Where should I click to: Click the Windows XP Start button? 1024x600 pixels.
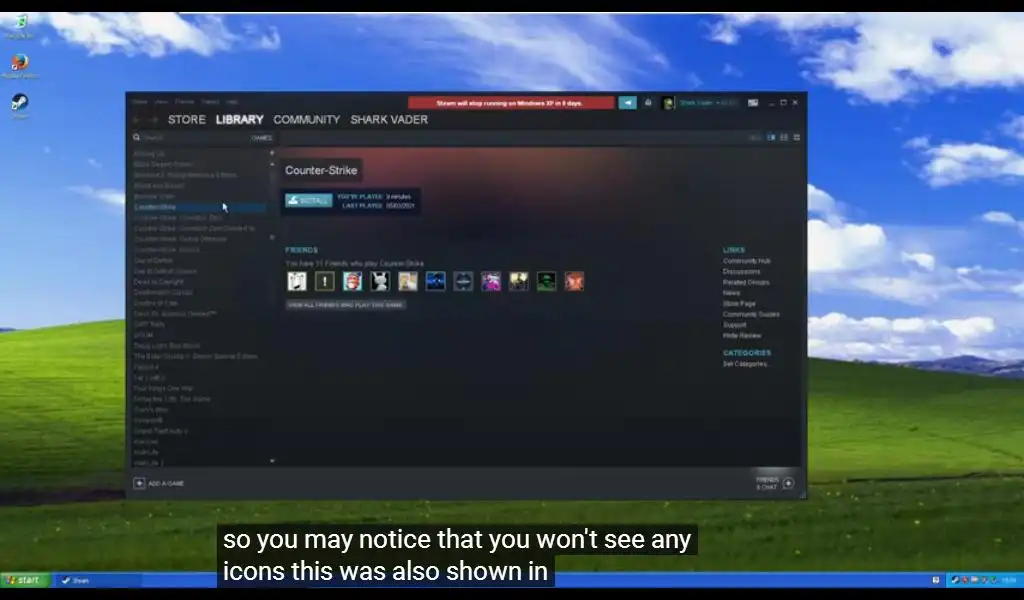pos(25,580)
